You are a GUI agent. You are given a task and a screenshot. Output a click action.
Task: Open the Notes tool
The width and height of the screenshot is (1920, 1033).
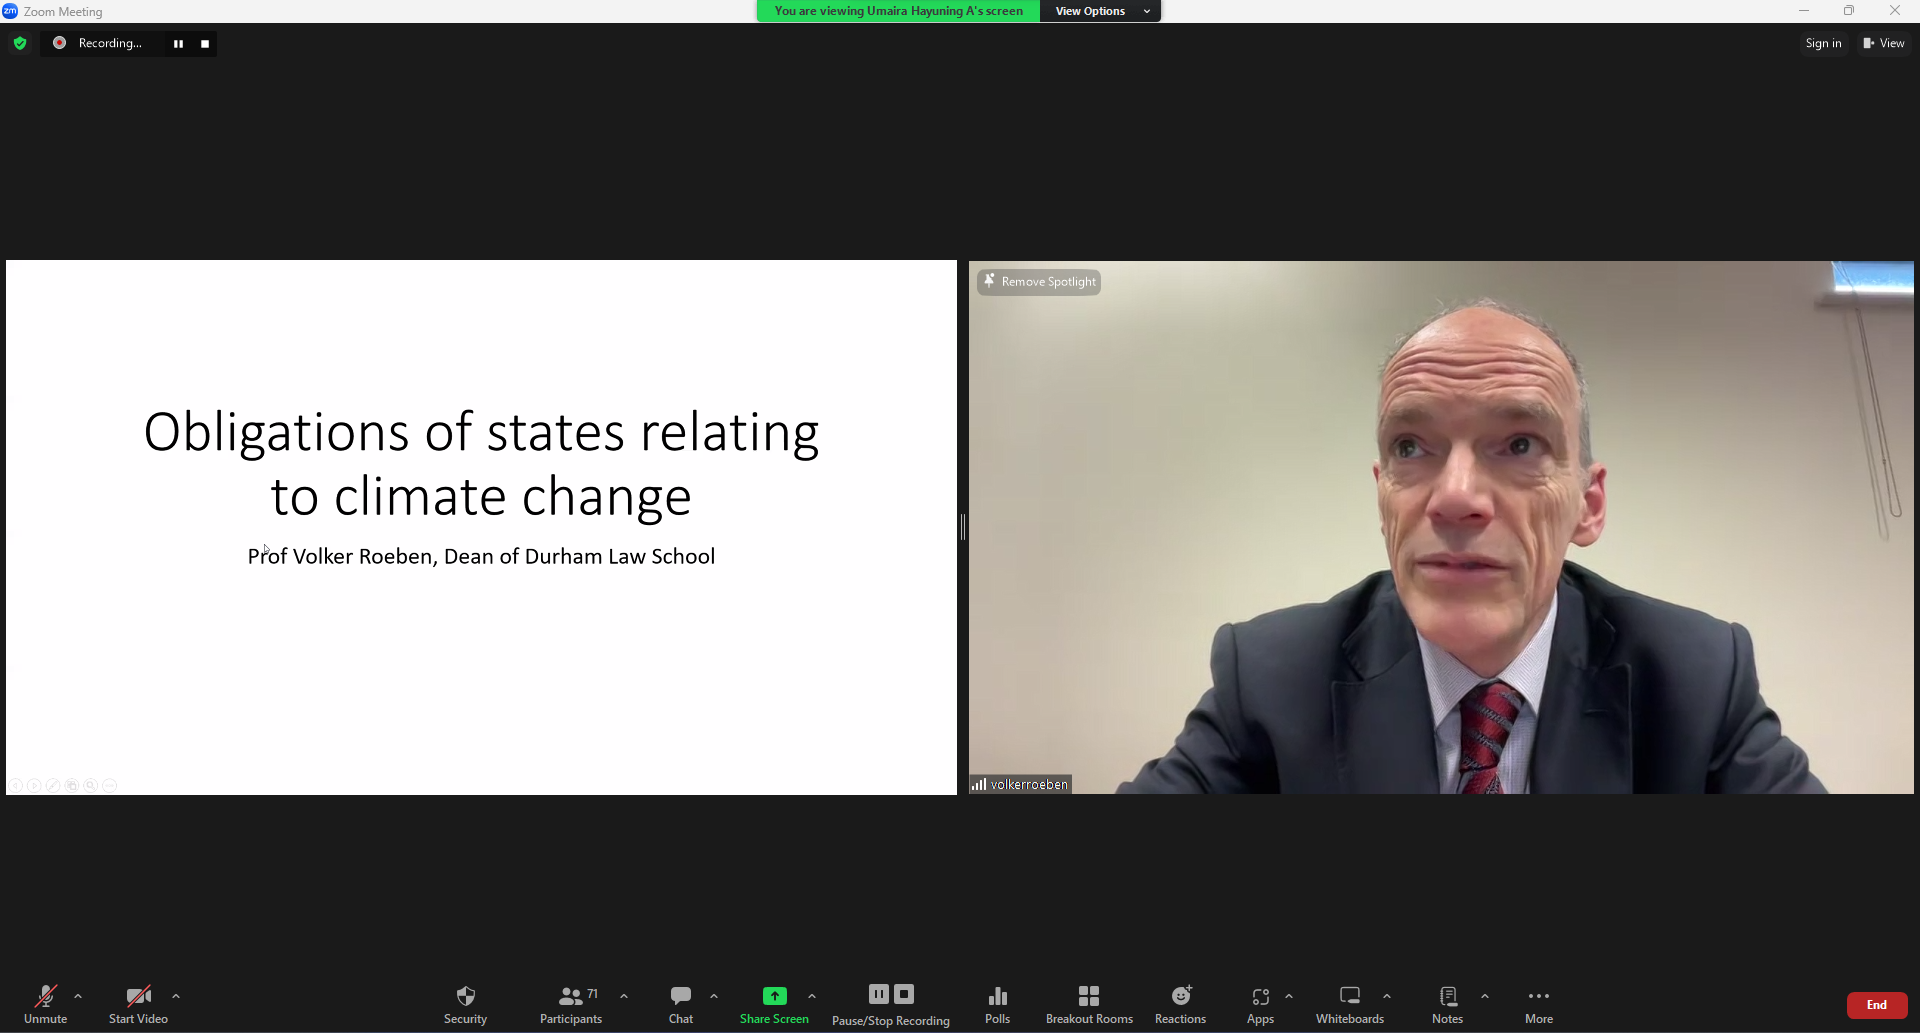click(1447, 1004)
